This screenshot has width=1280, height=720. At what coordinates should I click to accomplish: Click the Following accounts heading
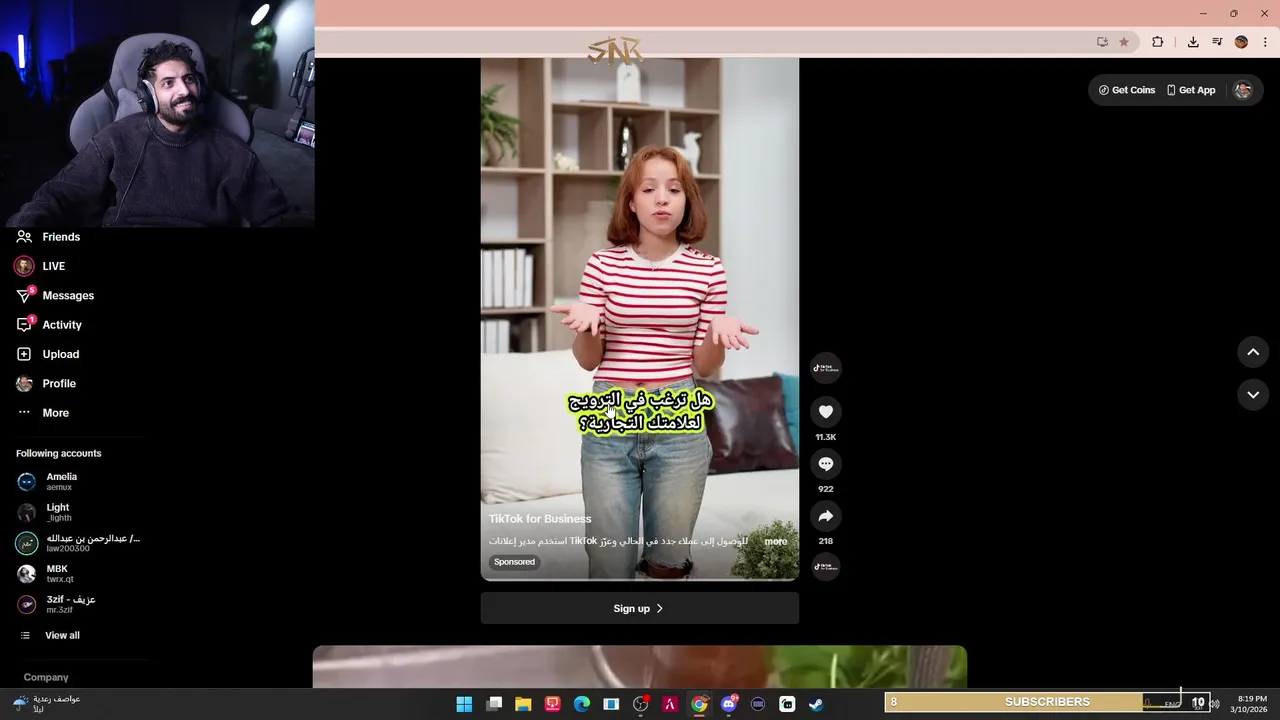click(59, 454)
